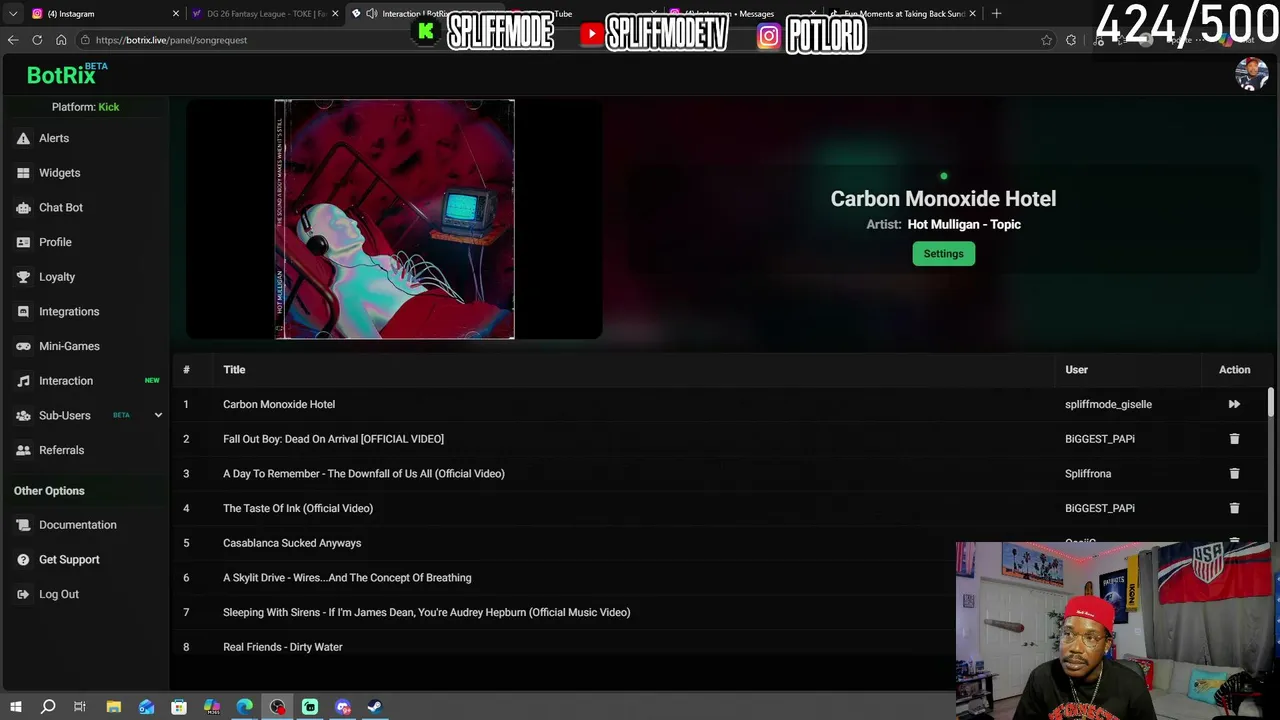The width and height of the screenshot is (1280, 720).
Task: Open a new browser tab
Action: (x=996, y=14)
